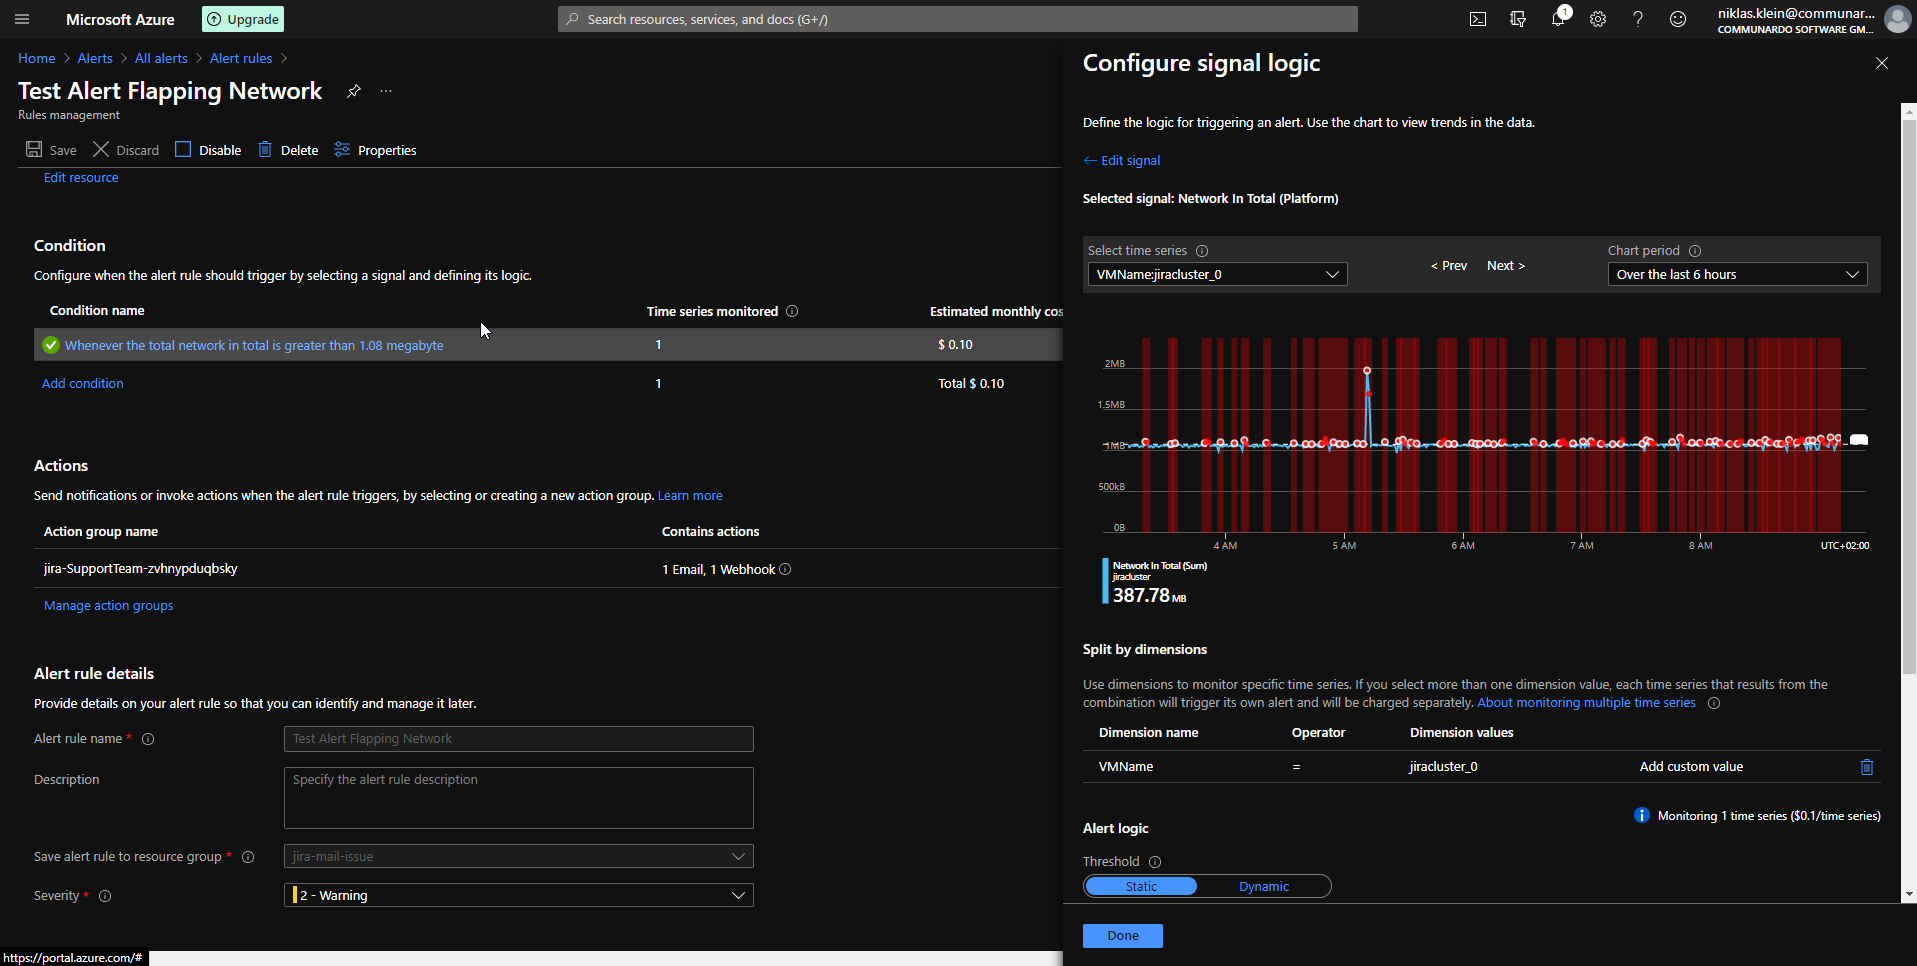Viewport: 1917px width, 966px height.
Task: Open portal settings gear
Action: click(x=1598, y=19)
